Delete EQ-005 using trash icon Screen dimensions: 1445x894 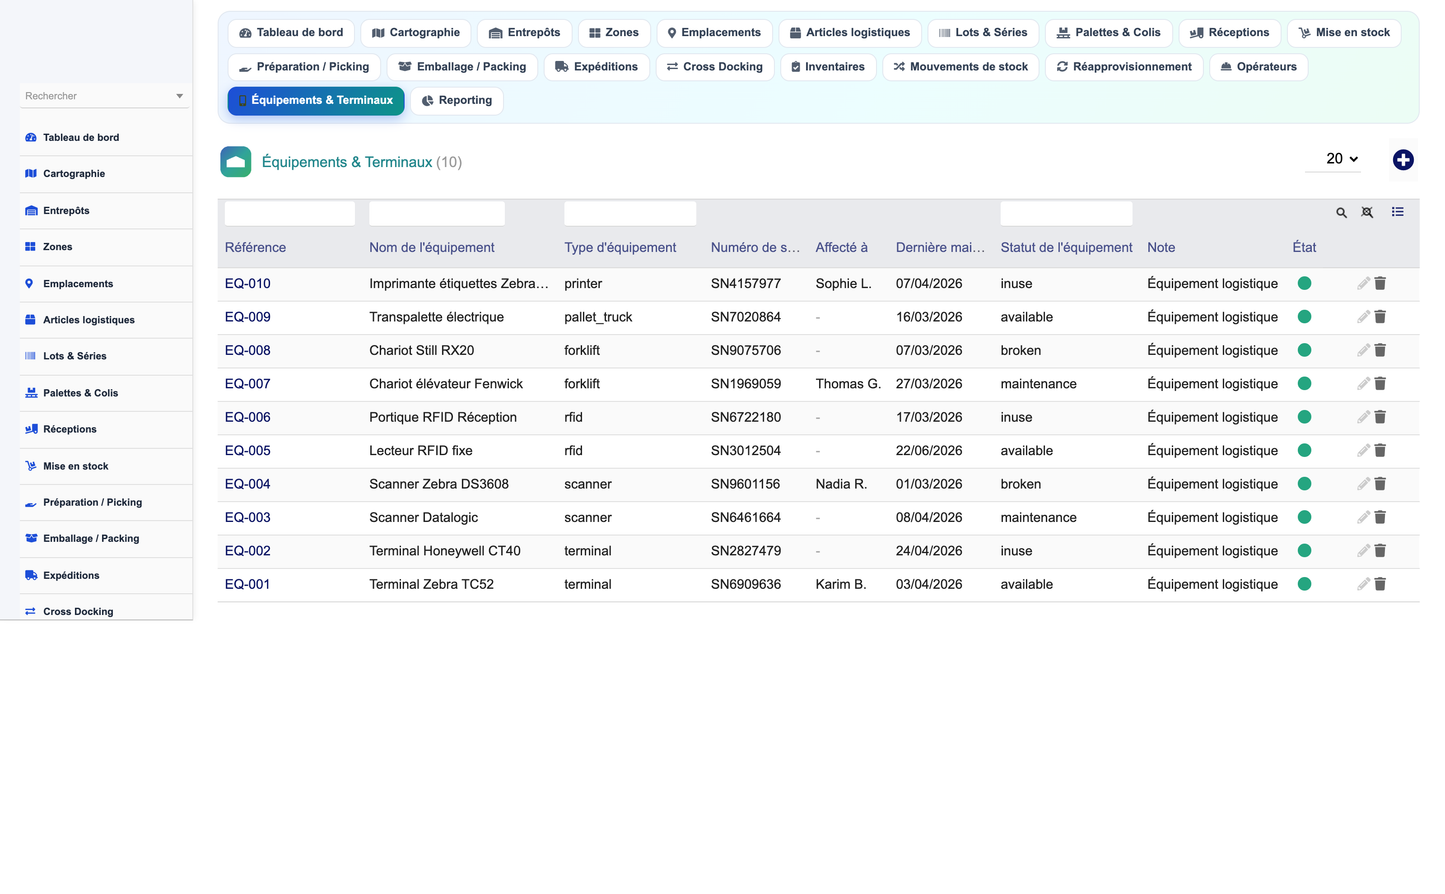[x=1380, y=451]
